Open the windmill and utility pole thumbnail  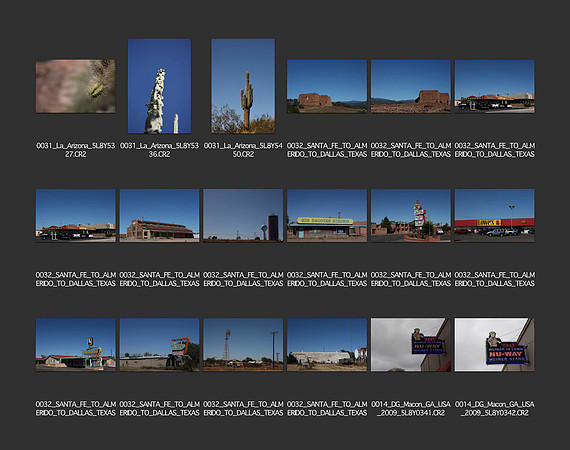pyautogui.click(x=243, y=345)
